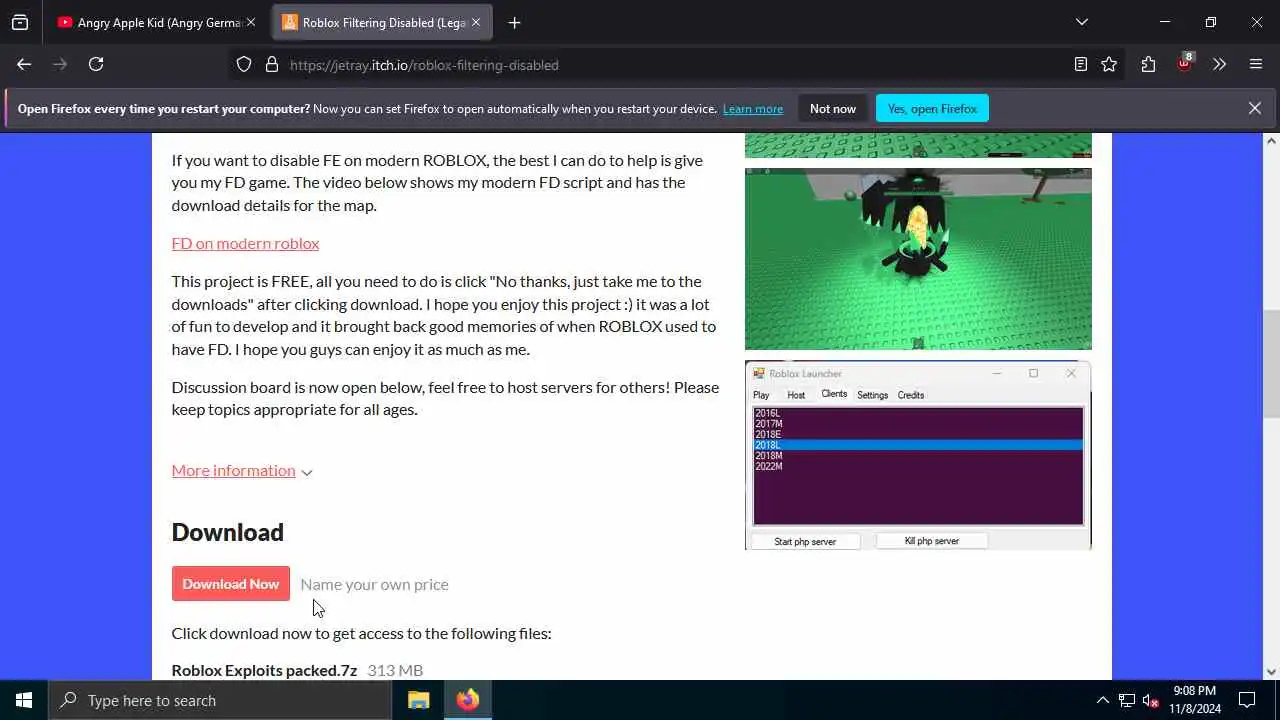Screen dimensions: 1280x720
Task: Bookmark this page with the star icon
Action: coord(1109,65)
